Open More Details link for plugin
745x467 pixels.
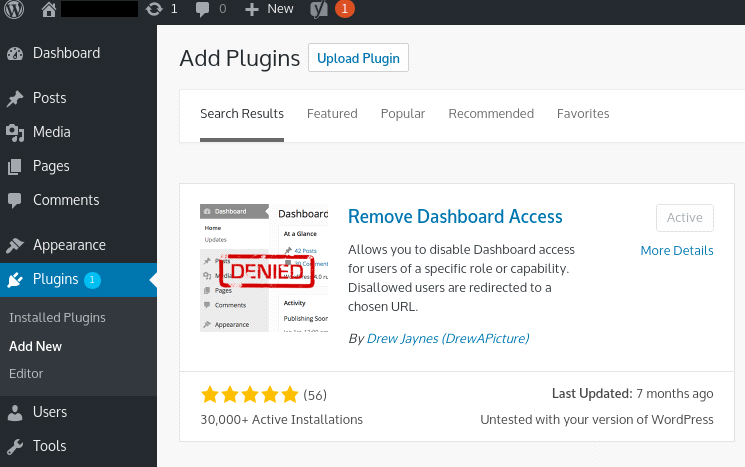tap(677, 250)
